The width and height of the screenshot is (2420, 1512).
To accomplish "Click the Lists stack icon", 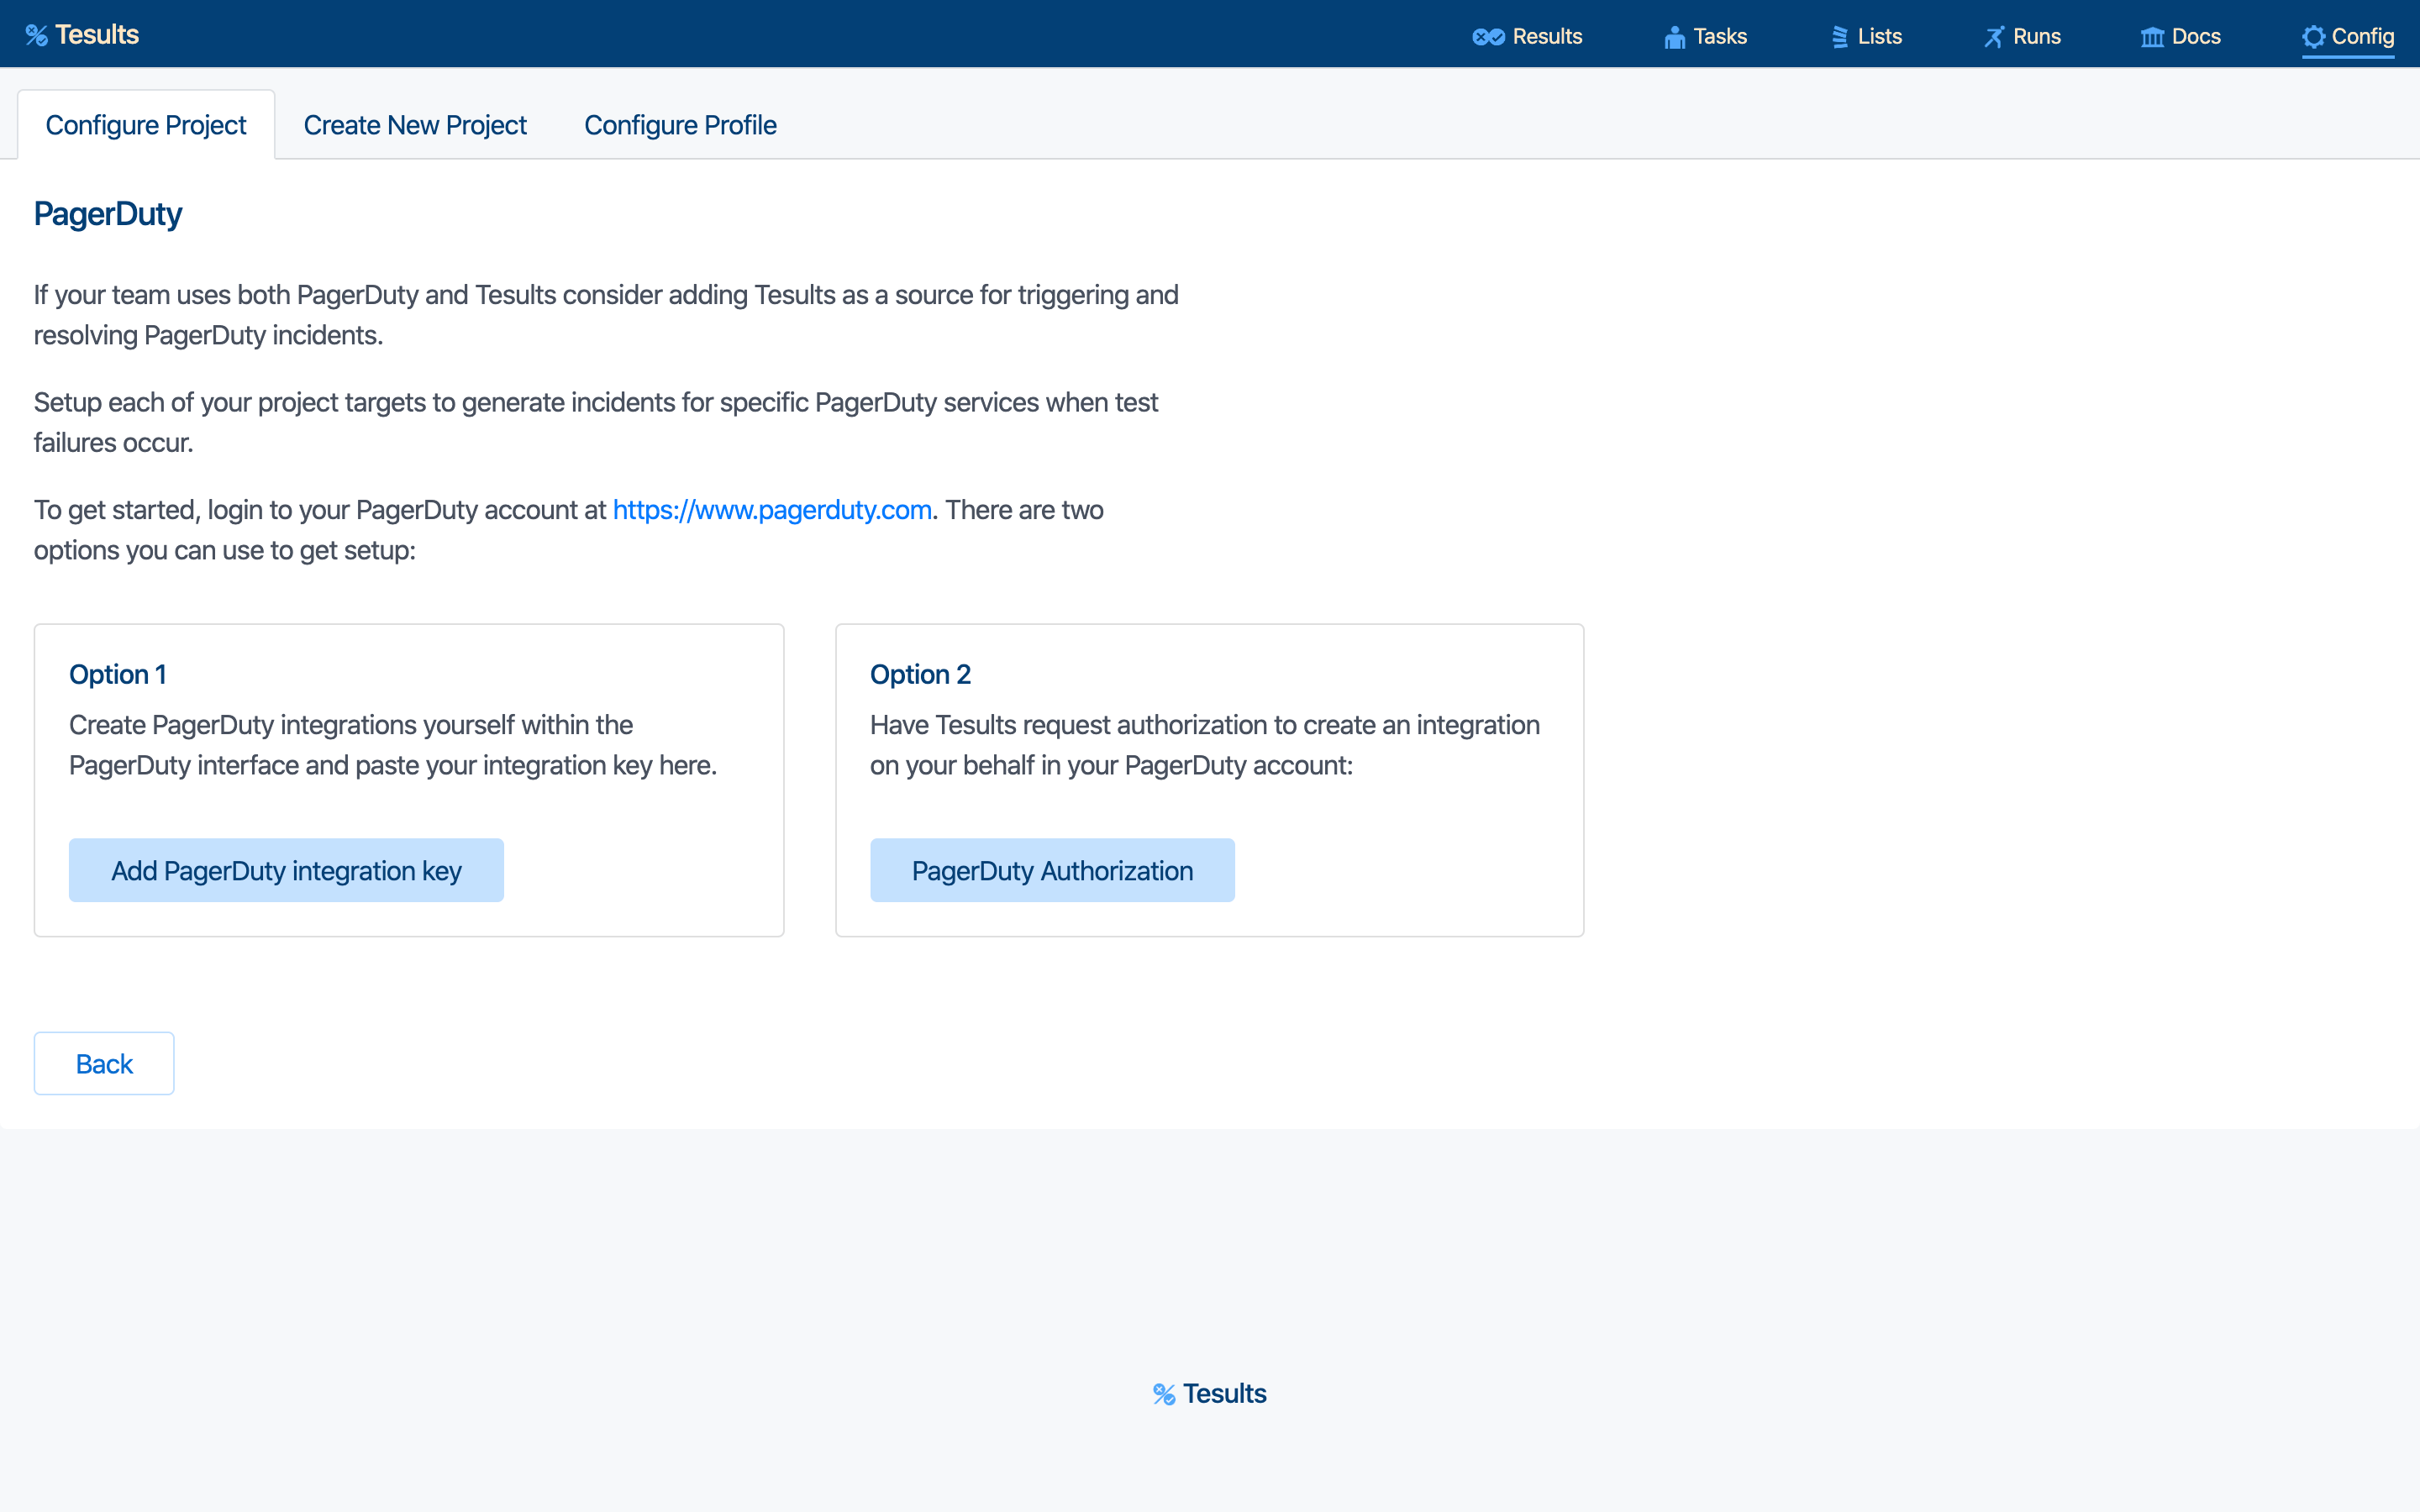I will [1839, 37].
